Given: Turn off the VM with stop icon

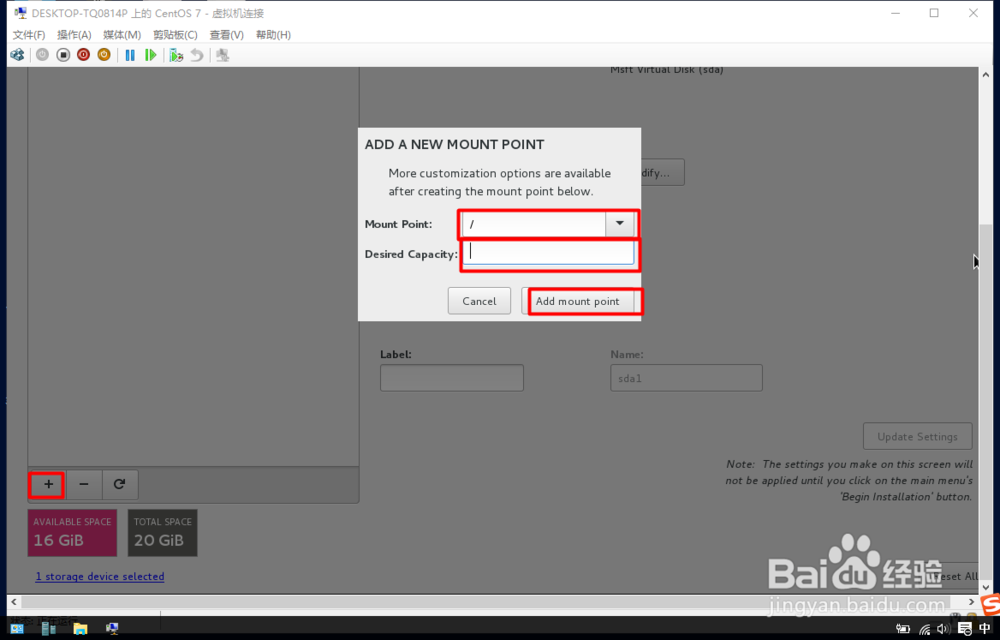Looking at the screenshot, I should (x=62, y=55).
